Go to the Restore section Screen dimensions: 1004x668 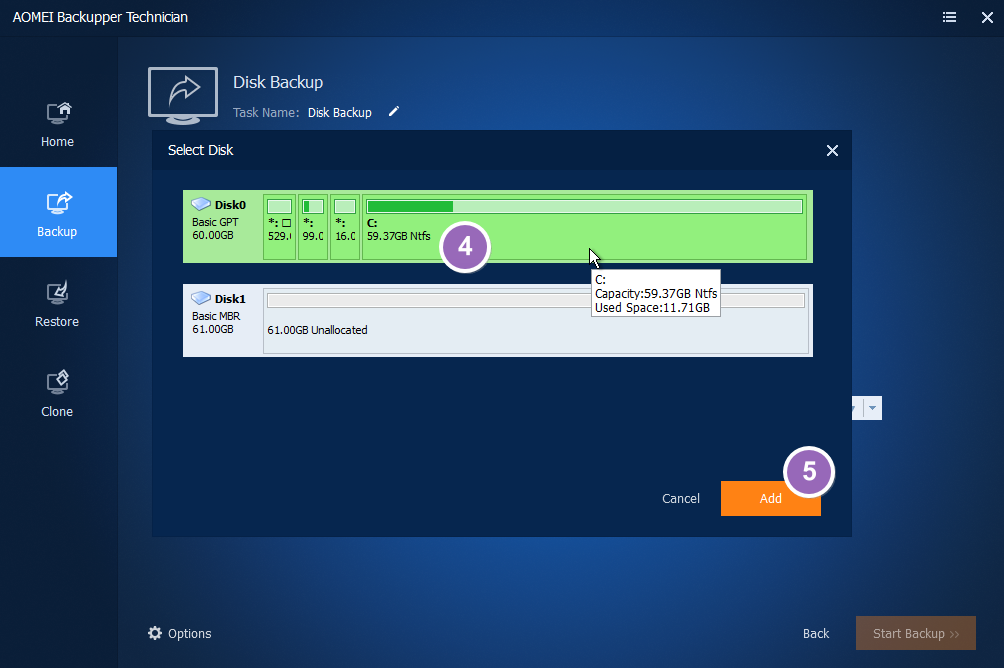pos(58,302)
